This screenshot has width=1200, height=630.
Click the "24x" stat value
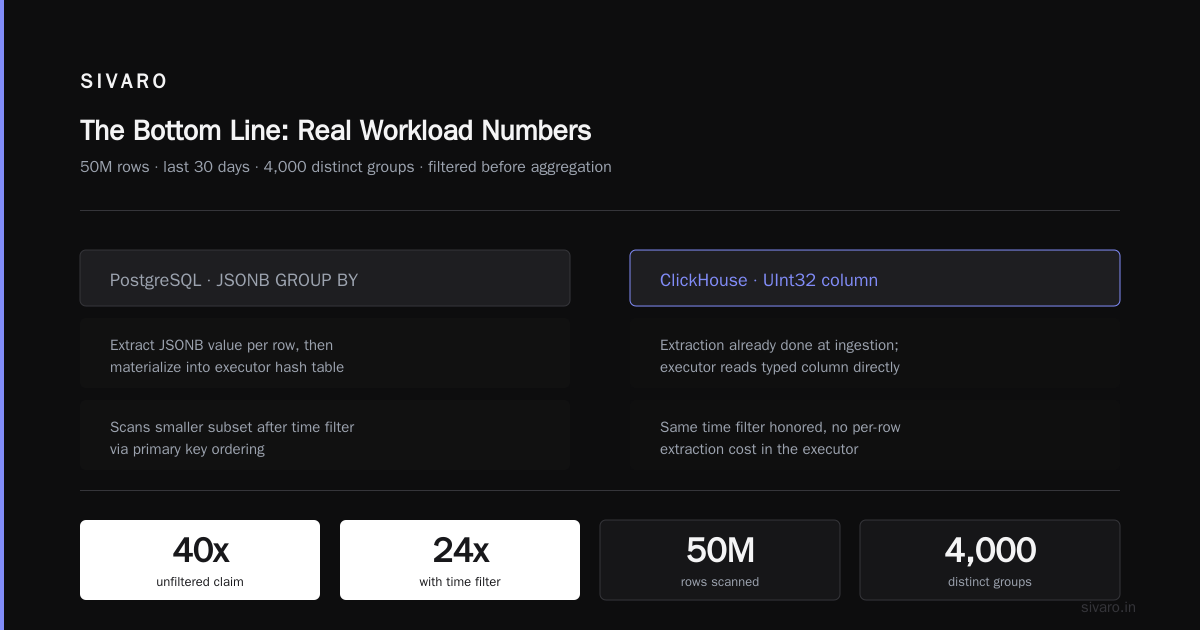460,550
